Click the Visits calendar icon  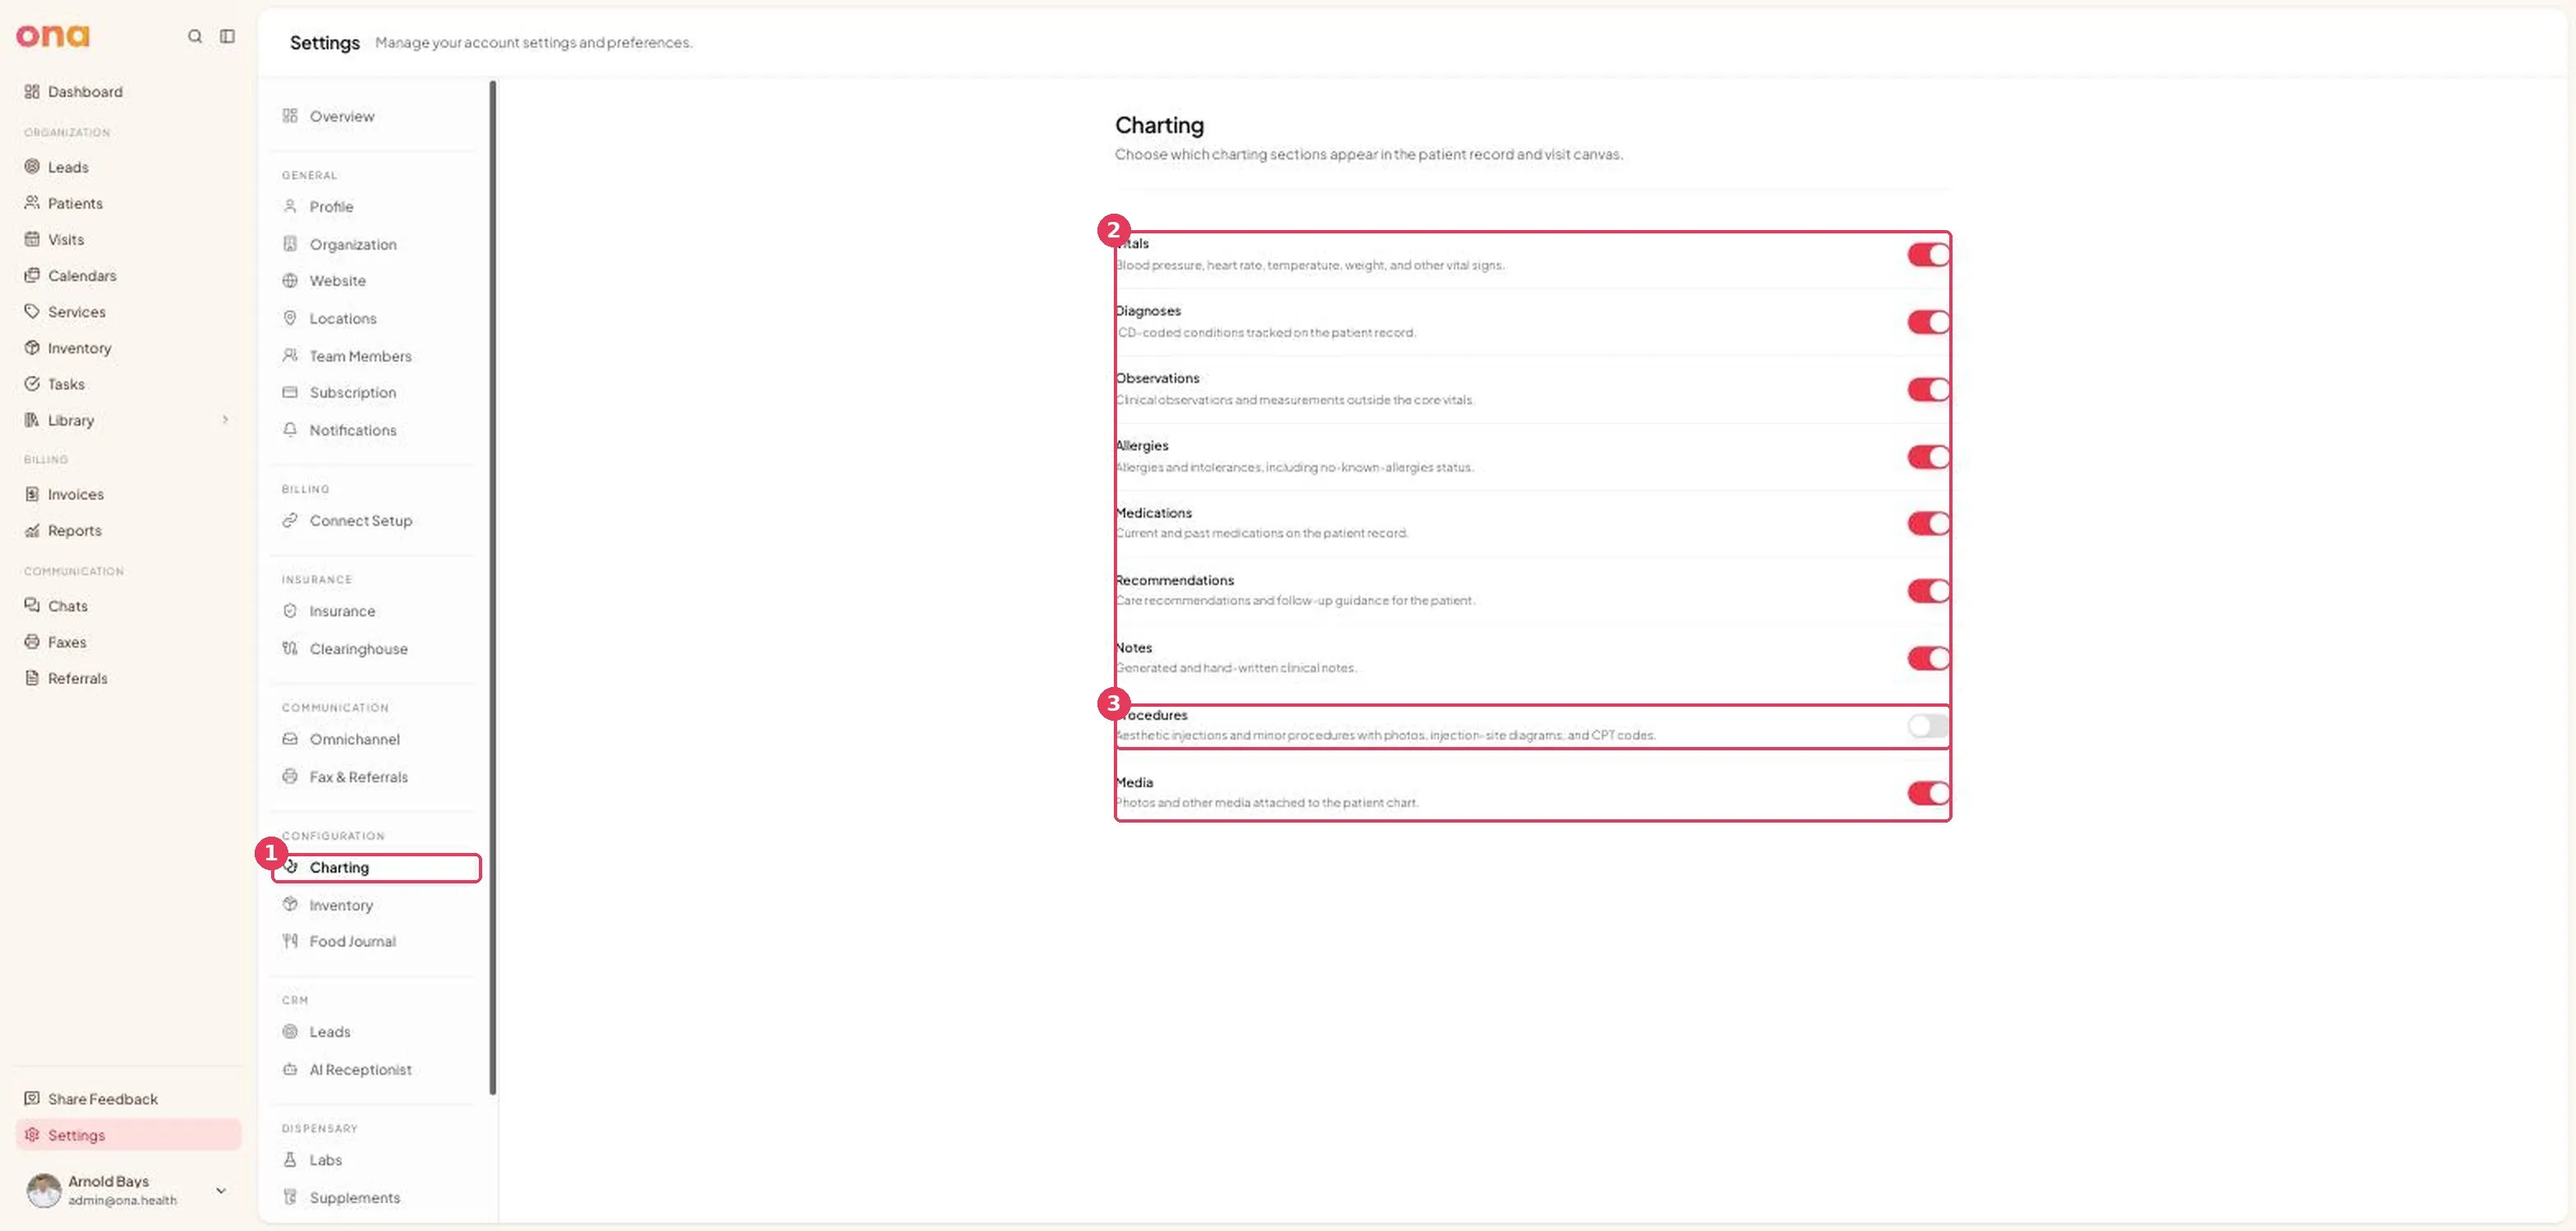click(32, 239)
